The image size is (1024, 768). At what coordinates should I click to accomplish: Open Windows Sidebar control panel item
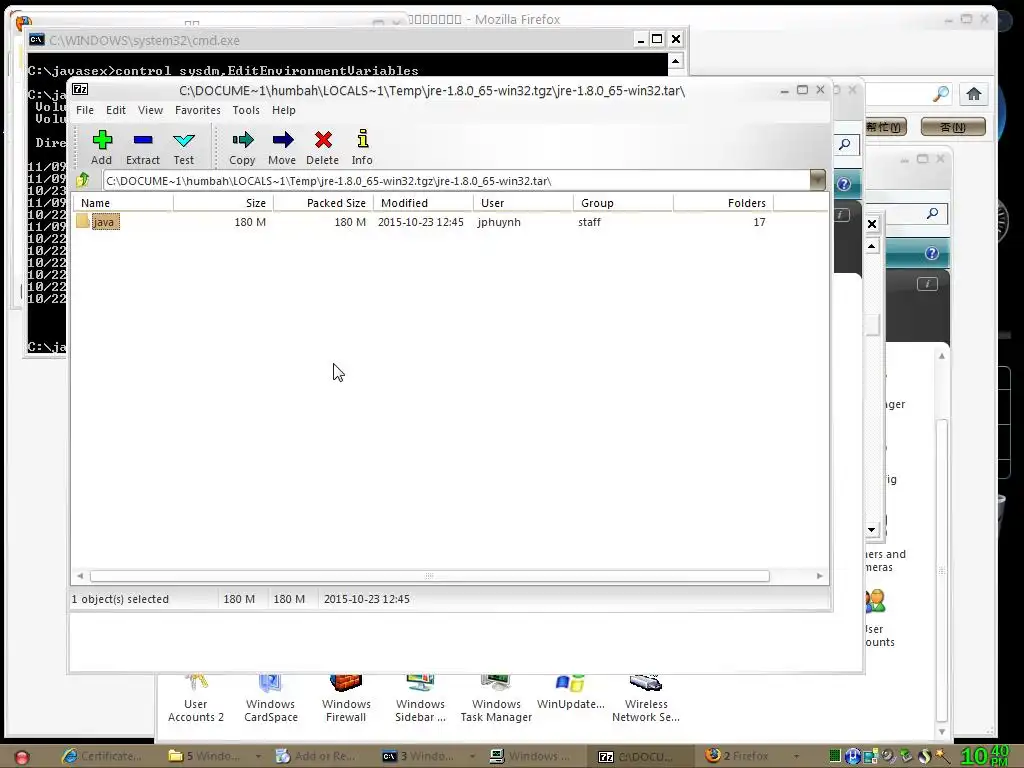pyautogui.click(x=420, y=700)
